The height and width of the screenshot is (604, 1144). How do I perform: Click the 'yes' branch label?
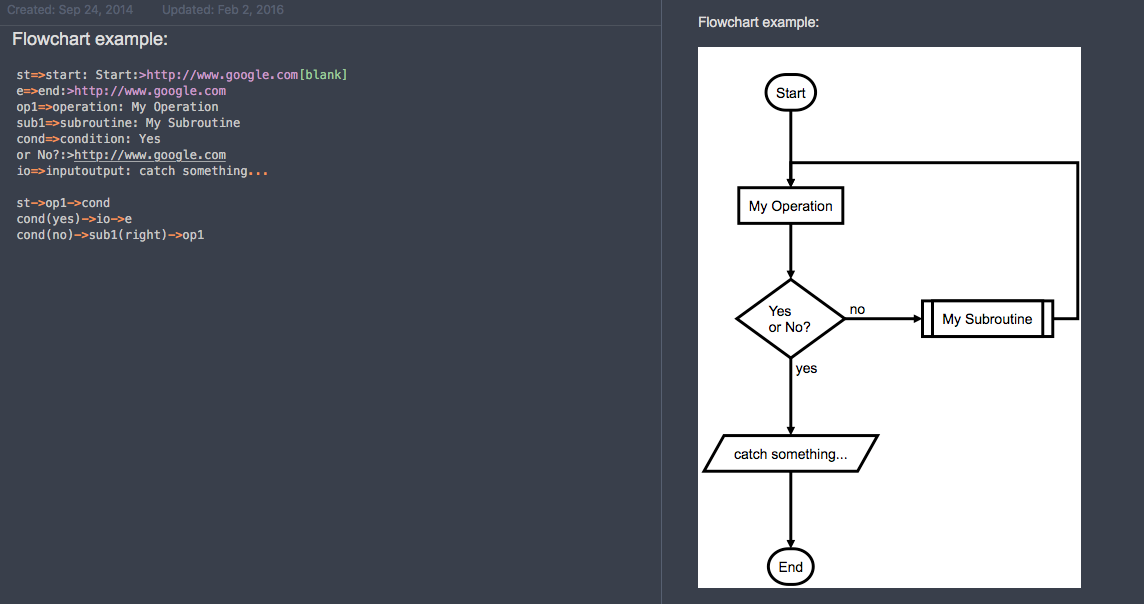pos(806,368)
